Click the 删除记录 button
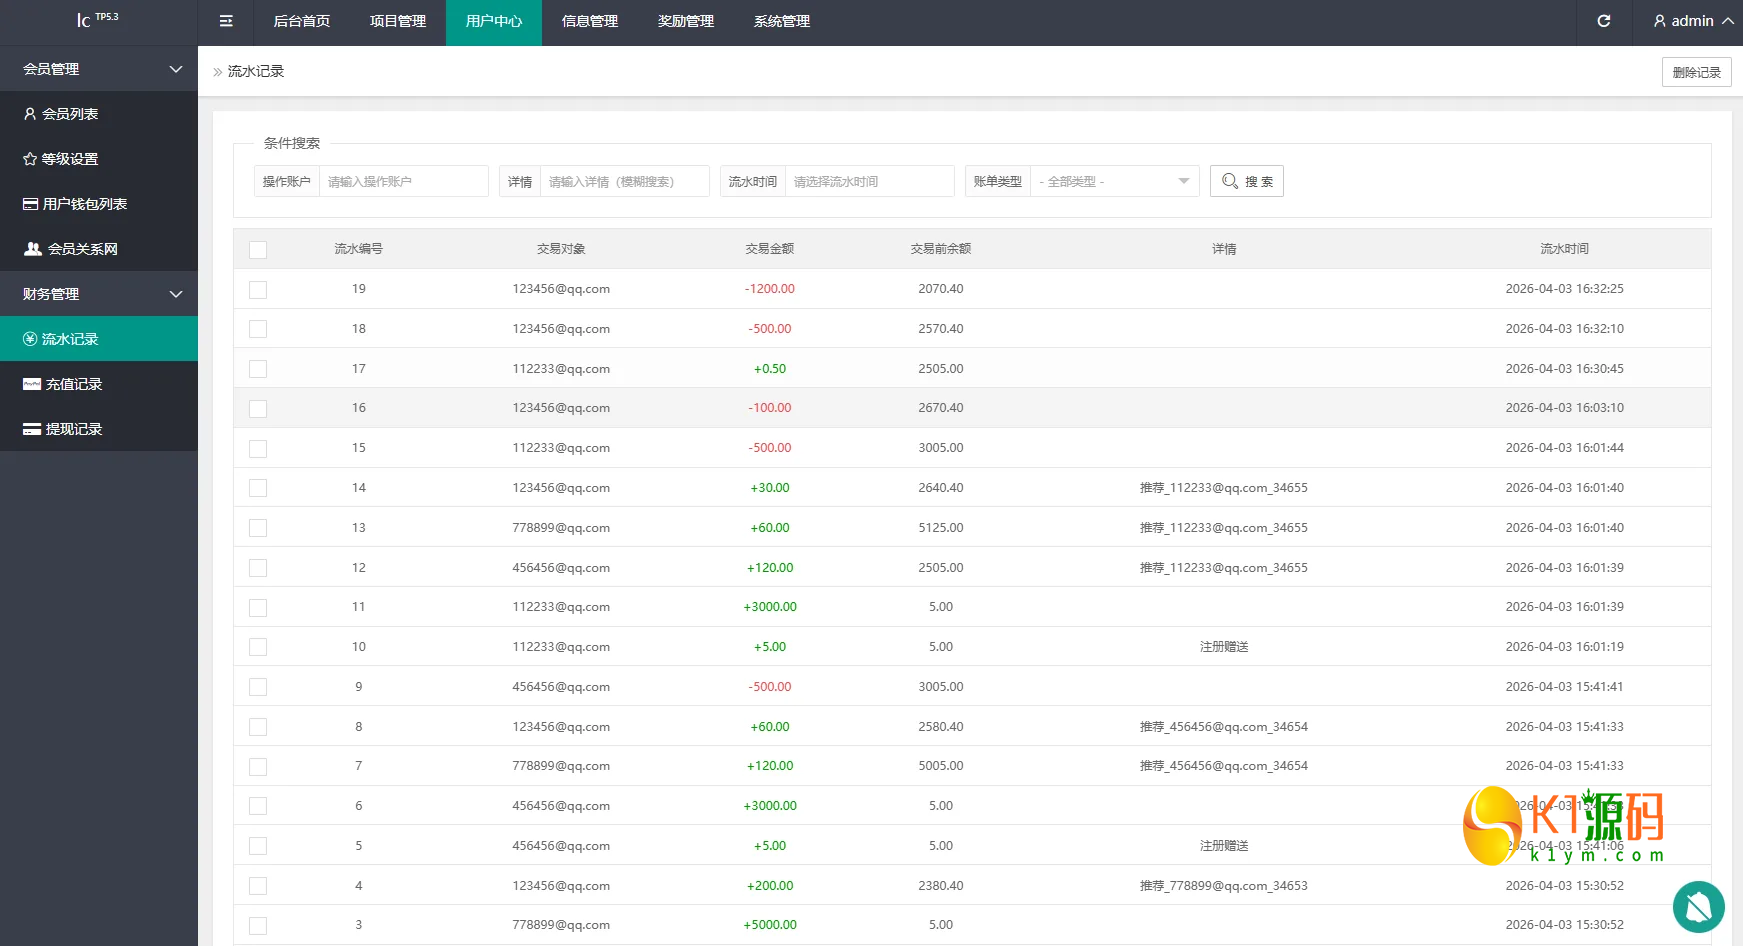Screen dimensions: 1743x946 [x=1697, y=72]
